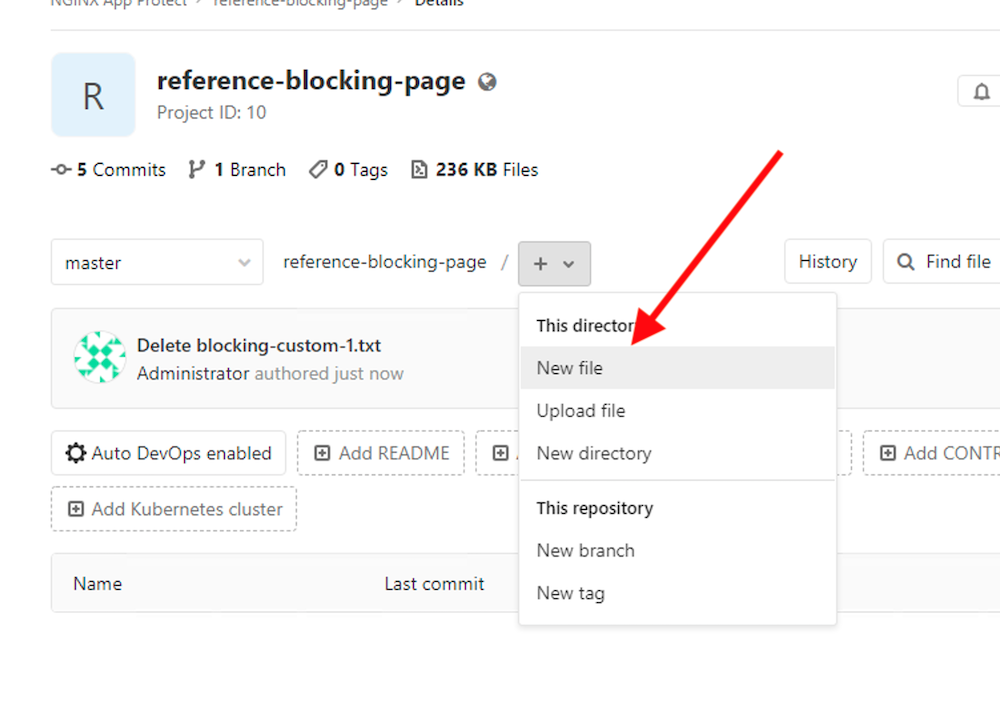Open the notification bell settings

981,92
